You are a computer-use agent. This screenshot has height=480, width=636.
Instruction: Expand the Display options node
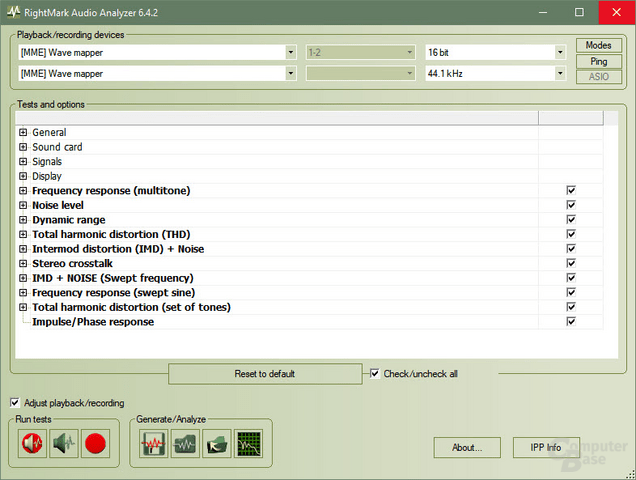pos(23,176)
